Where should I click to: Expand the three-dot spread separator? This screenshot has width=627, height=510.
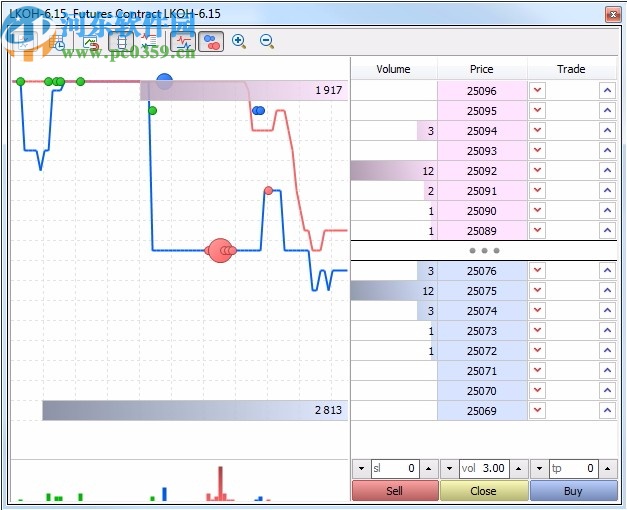tap(484, 251)
